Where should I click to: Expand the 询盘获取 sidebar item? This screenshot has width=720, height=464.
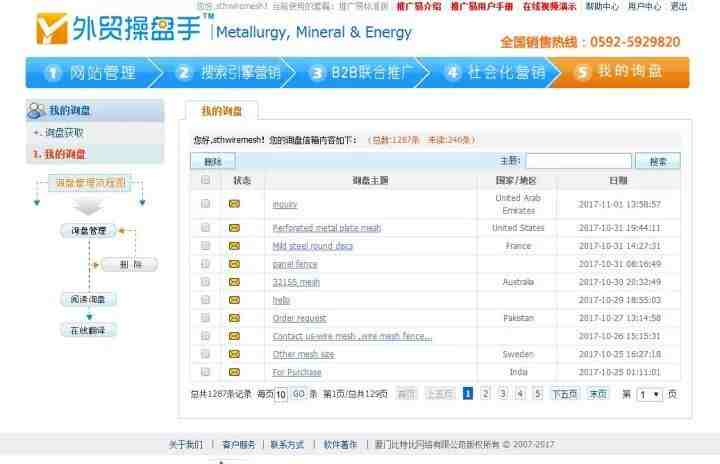pos(64,132)
